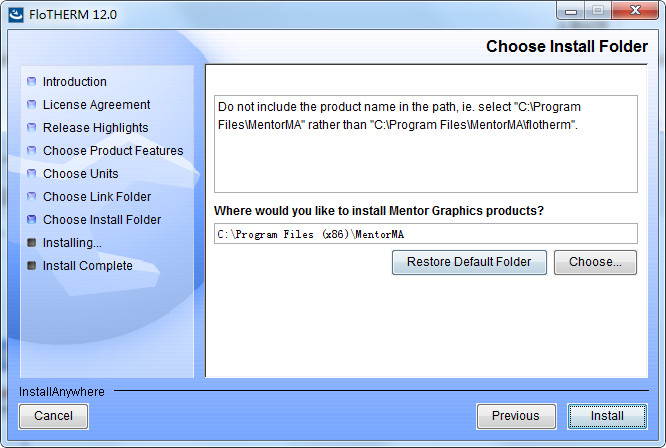666x448 pixels.
Task: Click the Choose Units step bullet icon
Action: pyautogui.click(x=32, y=174)
